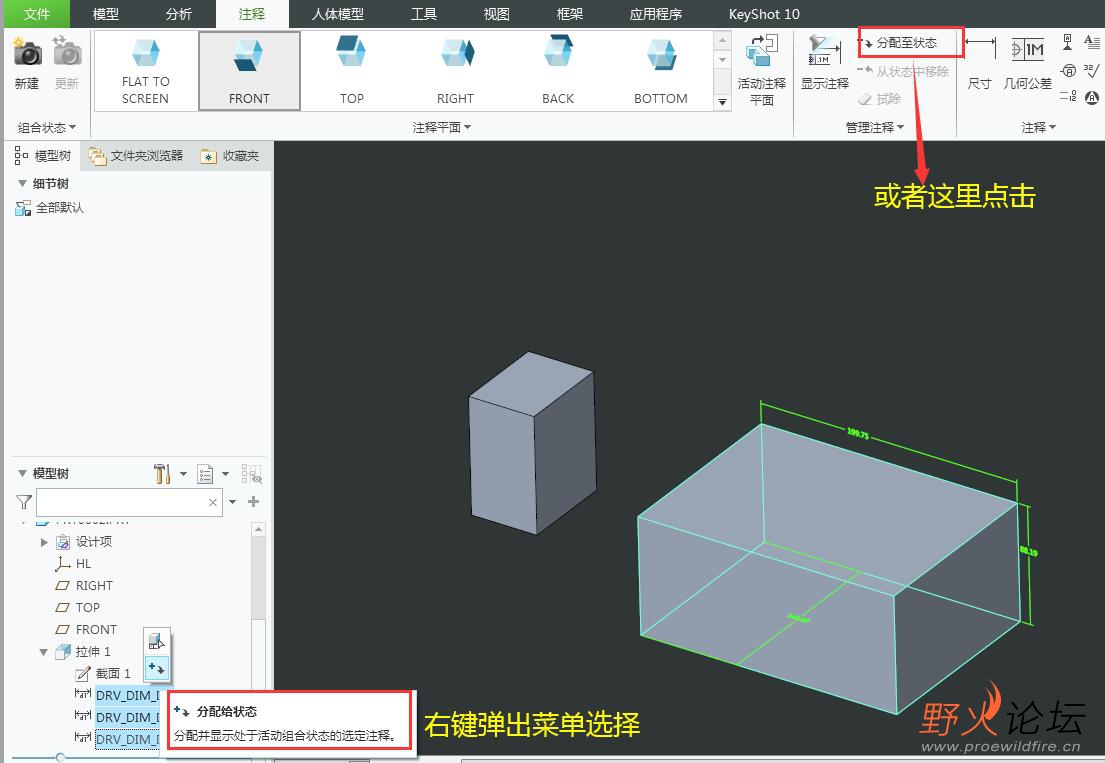Switch to the 文件夹浏览器 panel tab
This screenshot has height=763, width=1105.
(136, 156)
